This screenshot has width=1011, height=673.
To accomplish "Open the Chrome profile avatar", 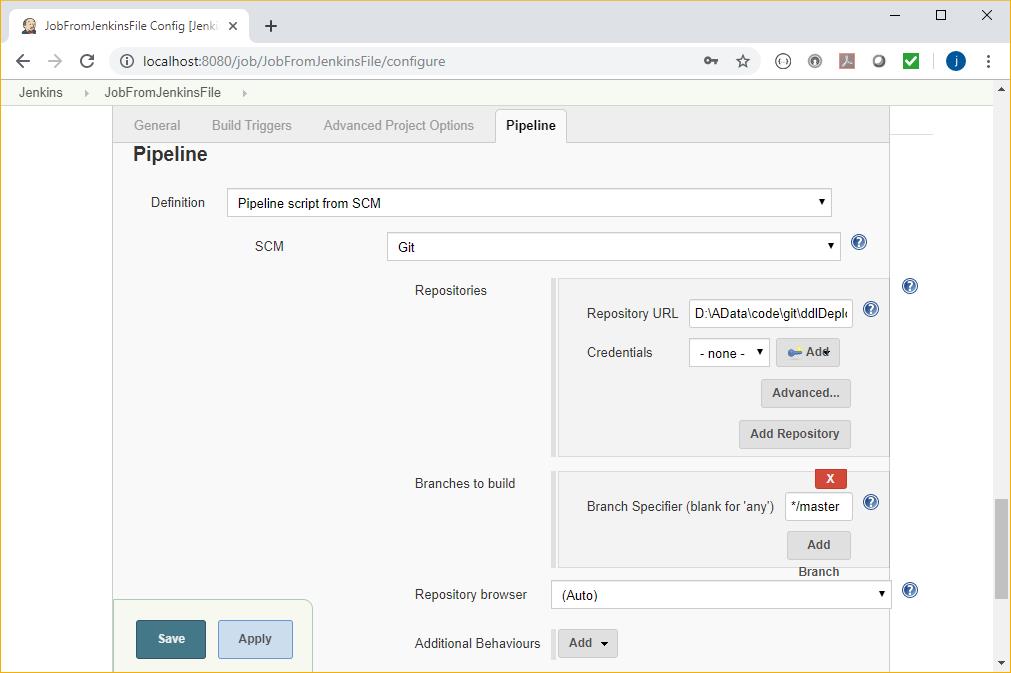I will click(x=956, y=61).
